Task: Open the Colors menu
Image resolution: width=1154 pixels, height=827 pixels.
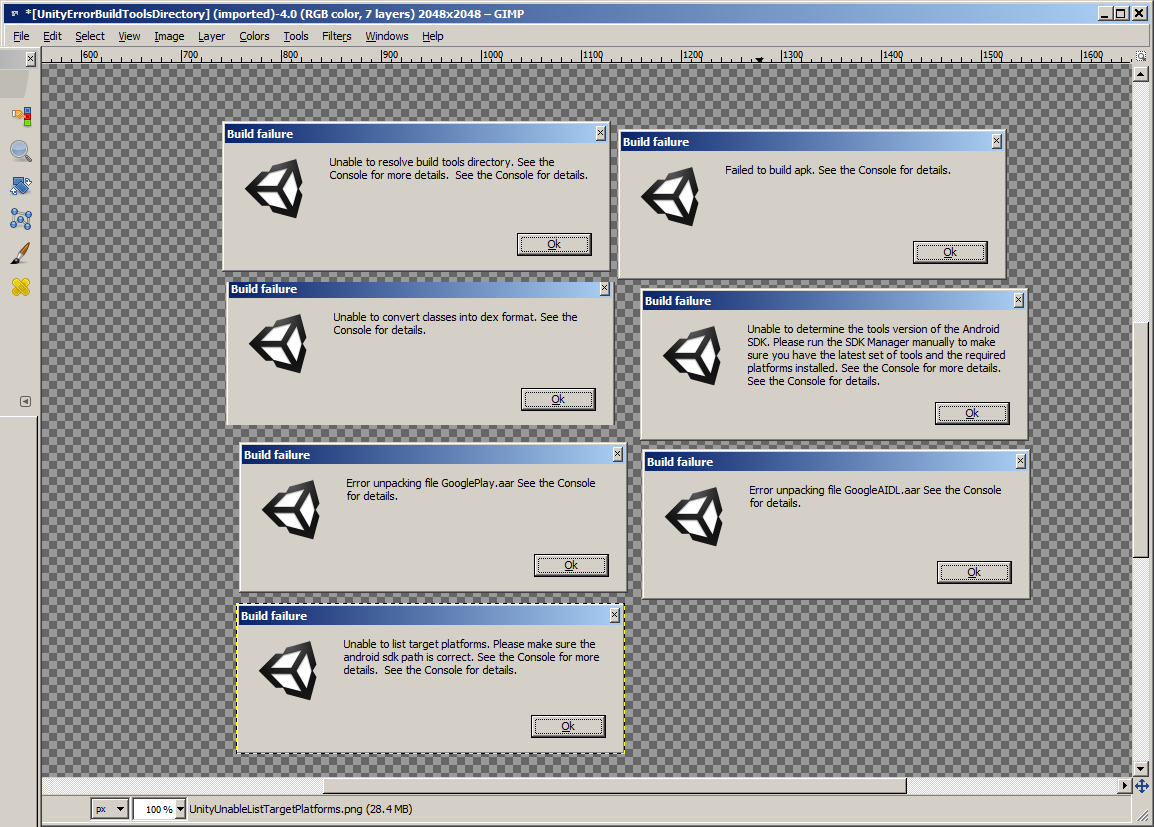Action: 254,36
